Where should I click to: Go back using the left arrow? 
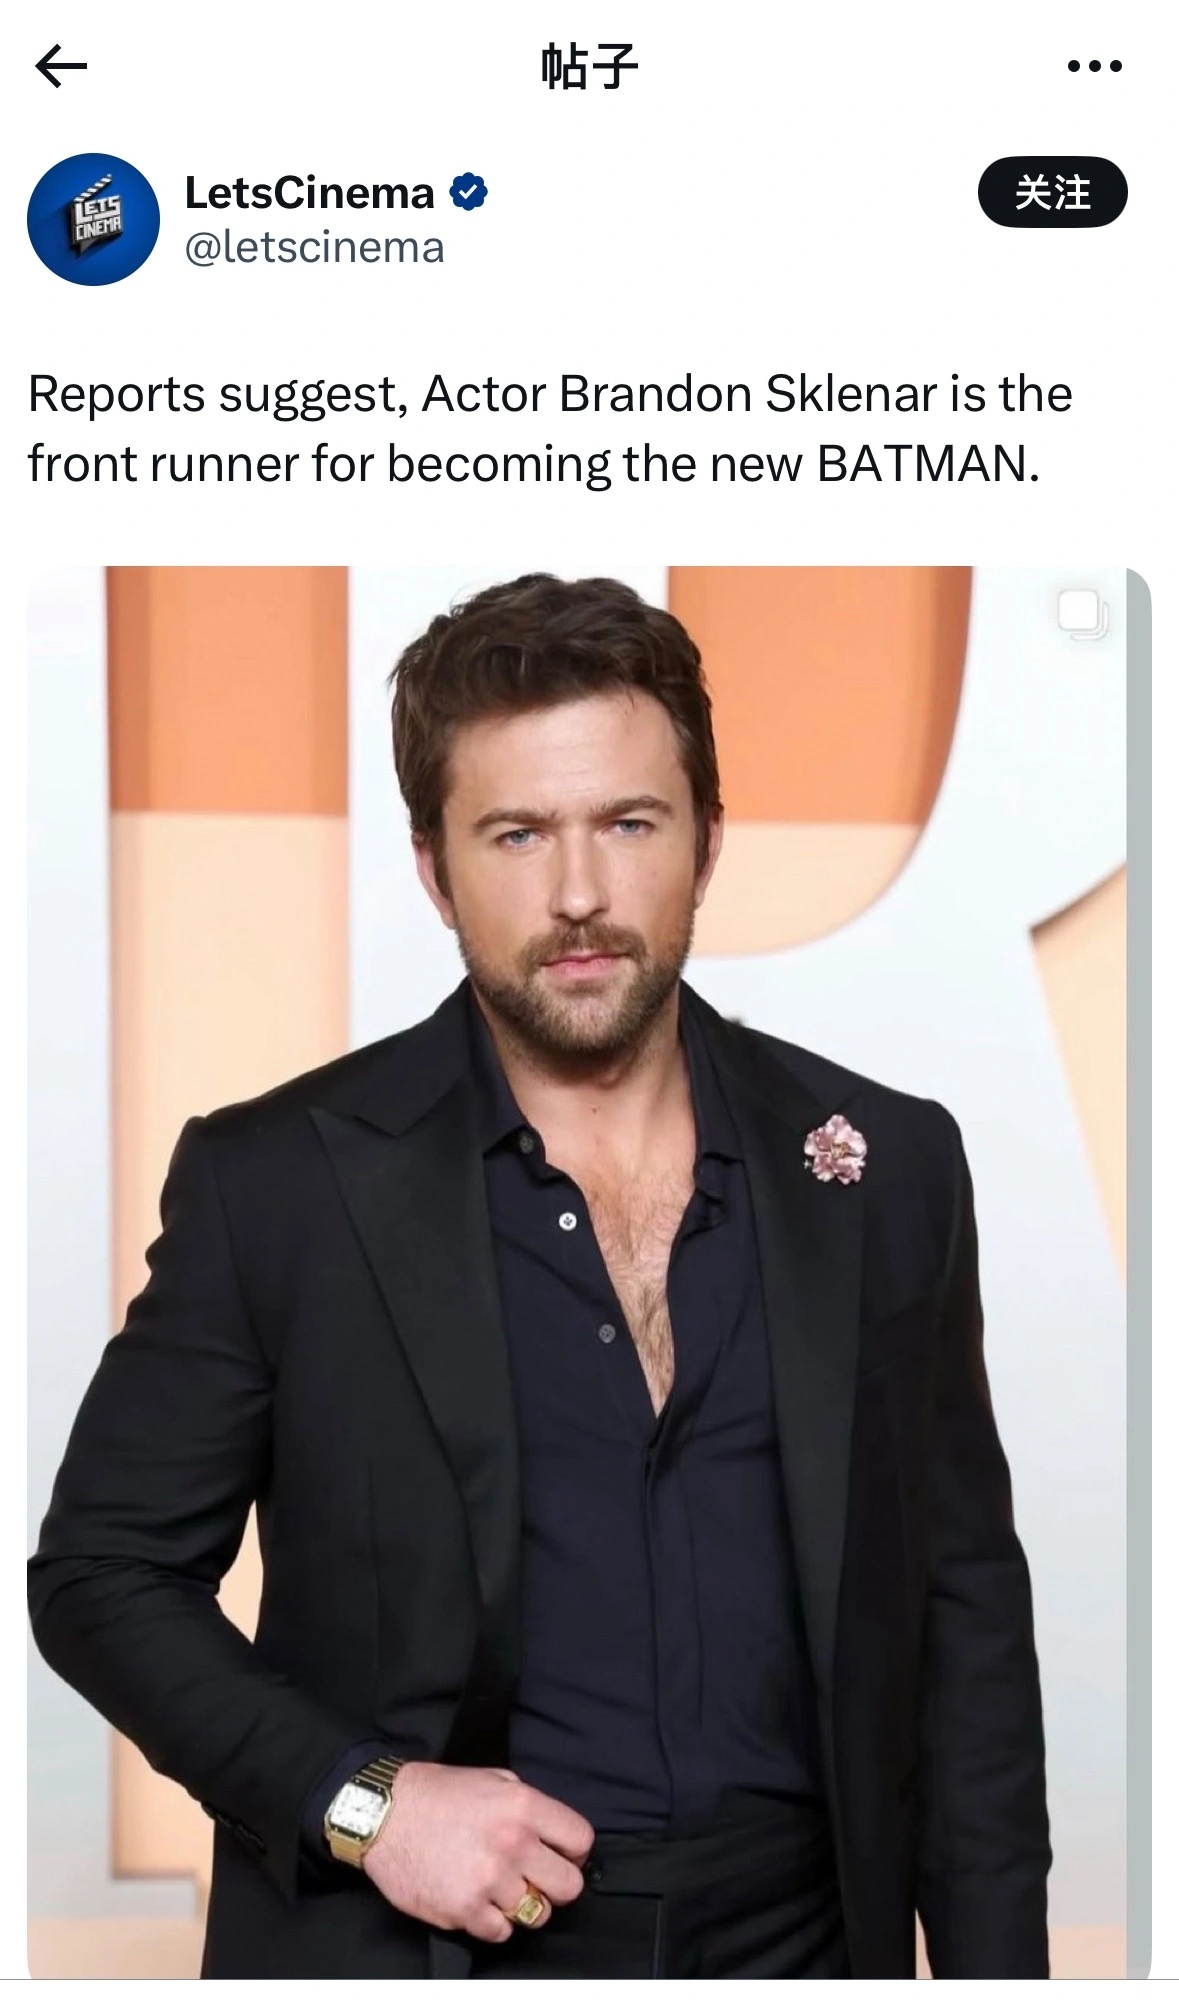pos(61,67)
